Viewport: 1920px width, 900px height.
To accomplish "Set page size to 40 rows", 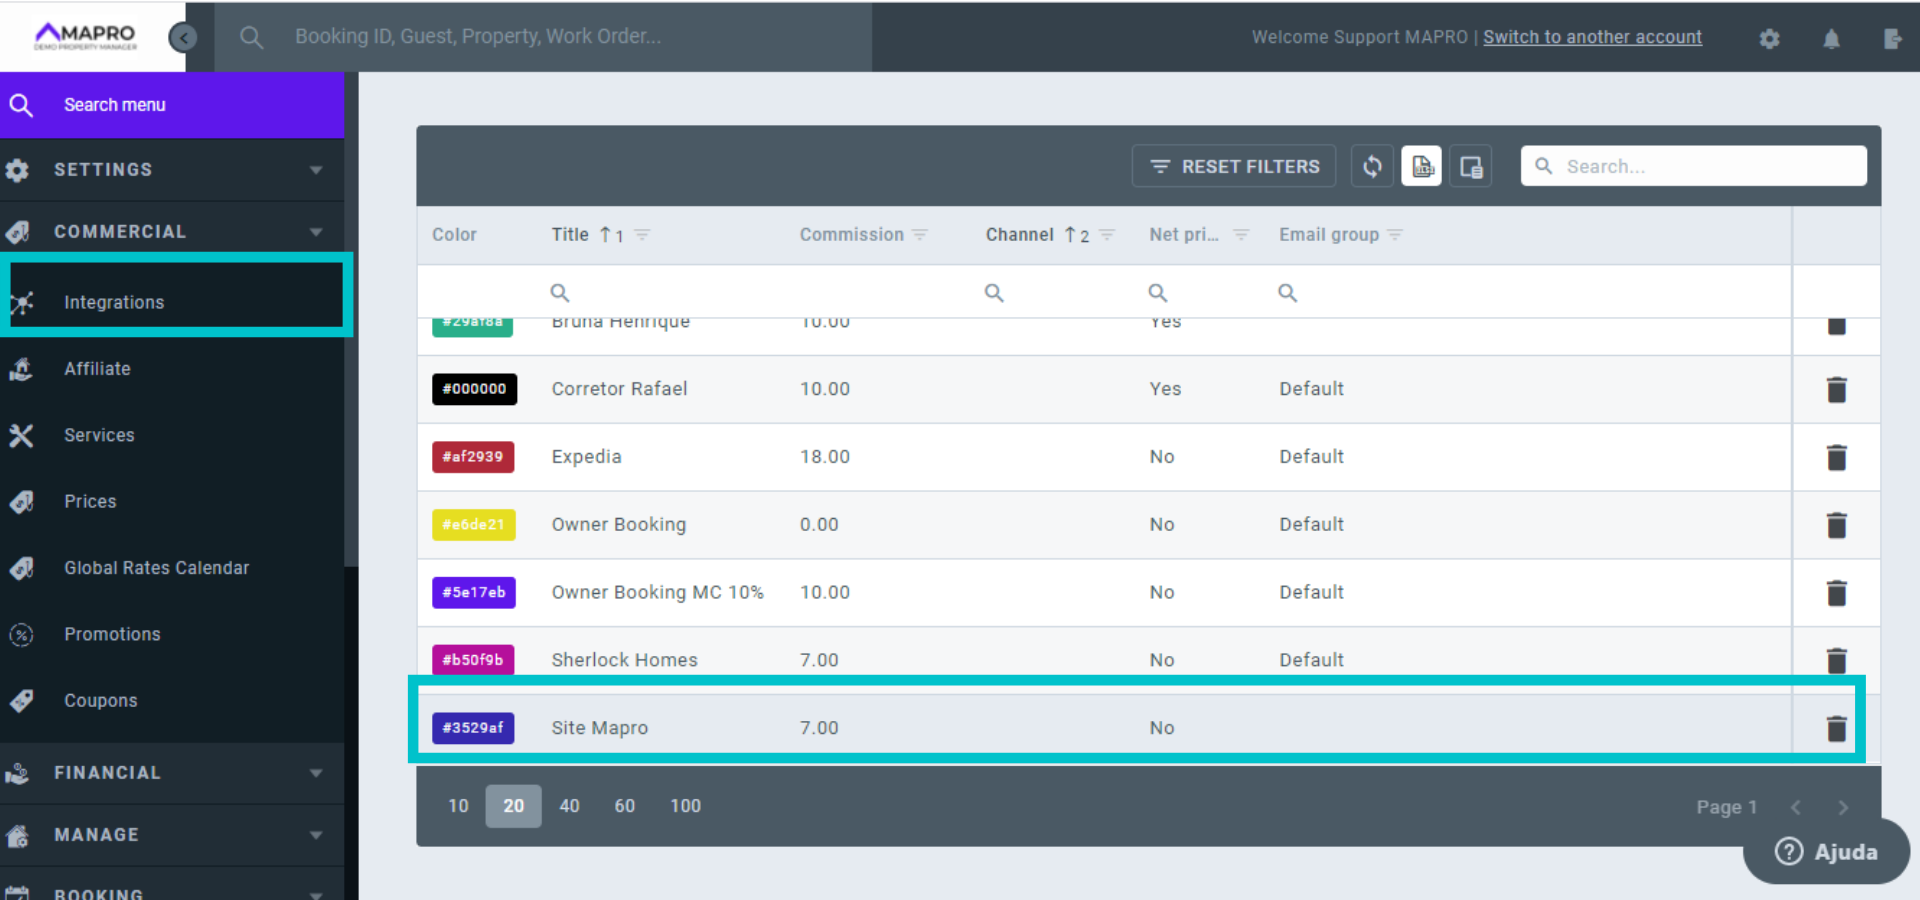I will pyautogui.click(x=569, y=806).
